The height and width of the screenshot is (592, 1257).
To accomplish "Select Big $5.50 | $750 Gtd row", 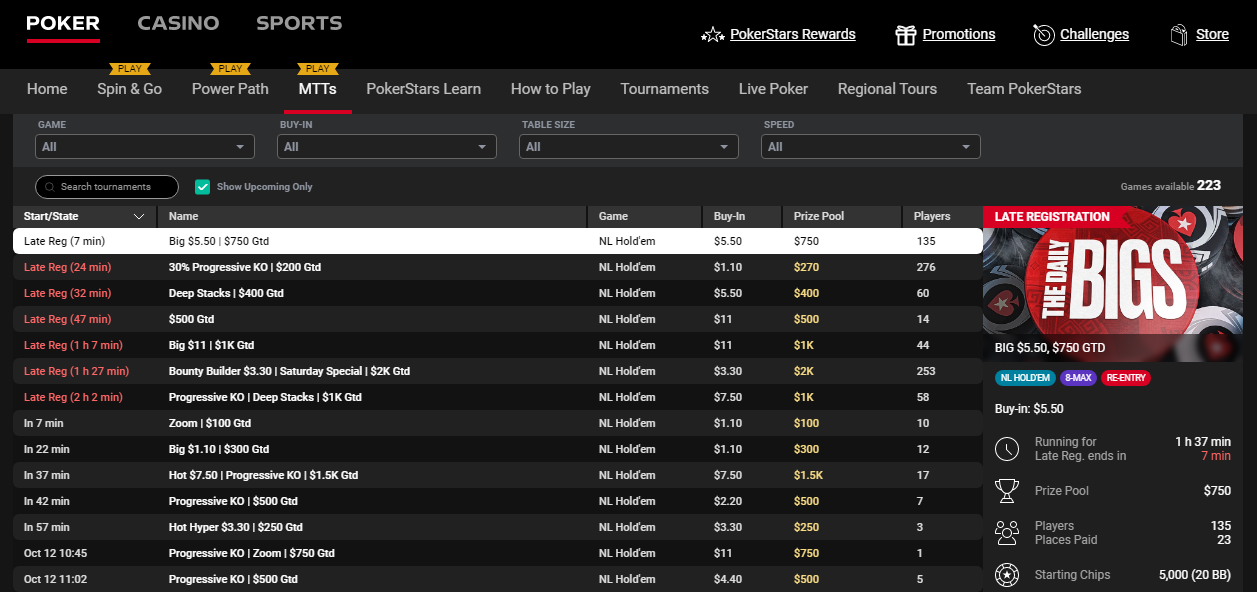I will coord(497,241).
